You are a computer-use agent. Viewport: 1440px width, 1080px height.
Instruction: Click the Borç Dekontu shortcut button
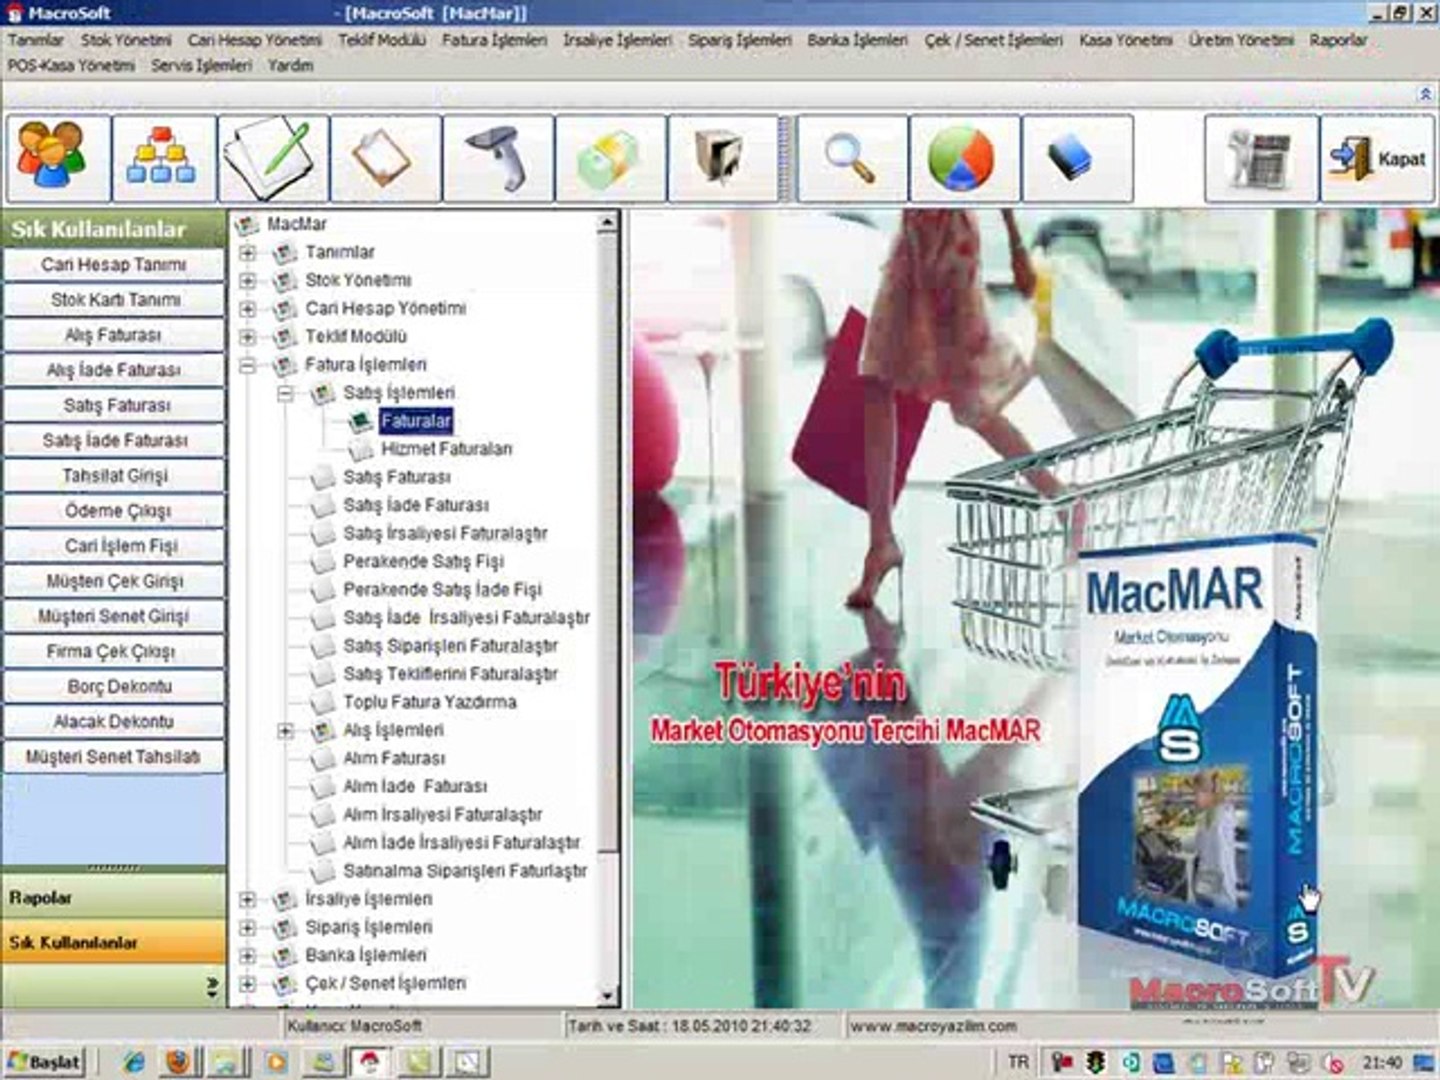coord(114,687)
